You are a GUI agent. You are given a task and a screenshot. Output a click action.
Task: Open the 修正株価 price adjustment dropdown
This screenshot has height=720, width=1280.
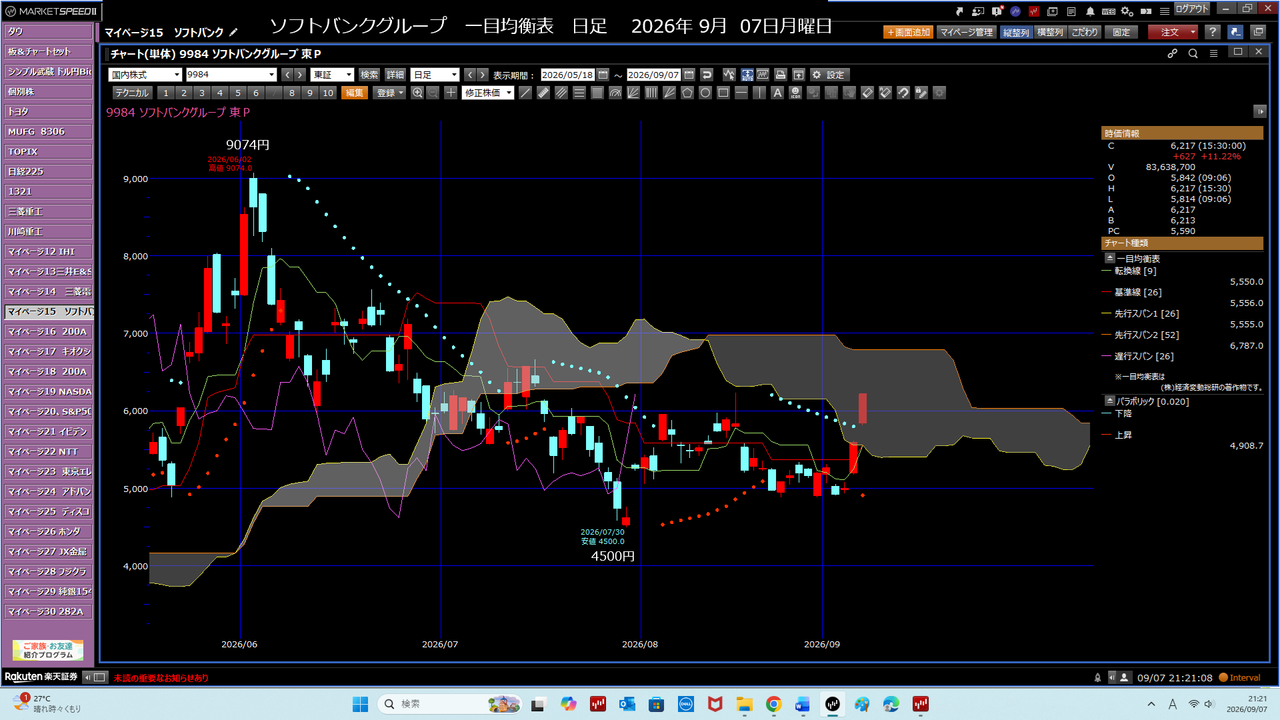pos(488,93)
